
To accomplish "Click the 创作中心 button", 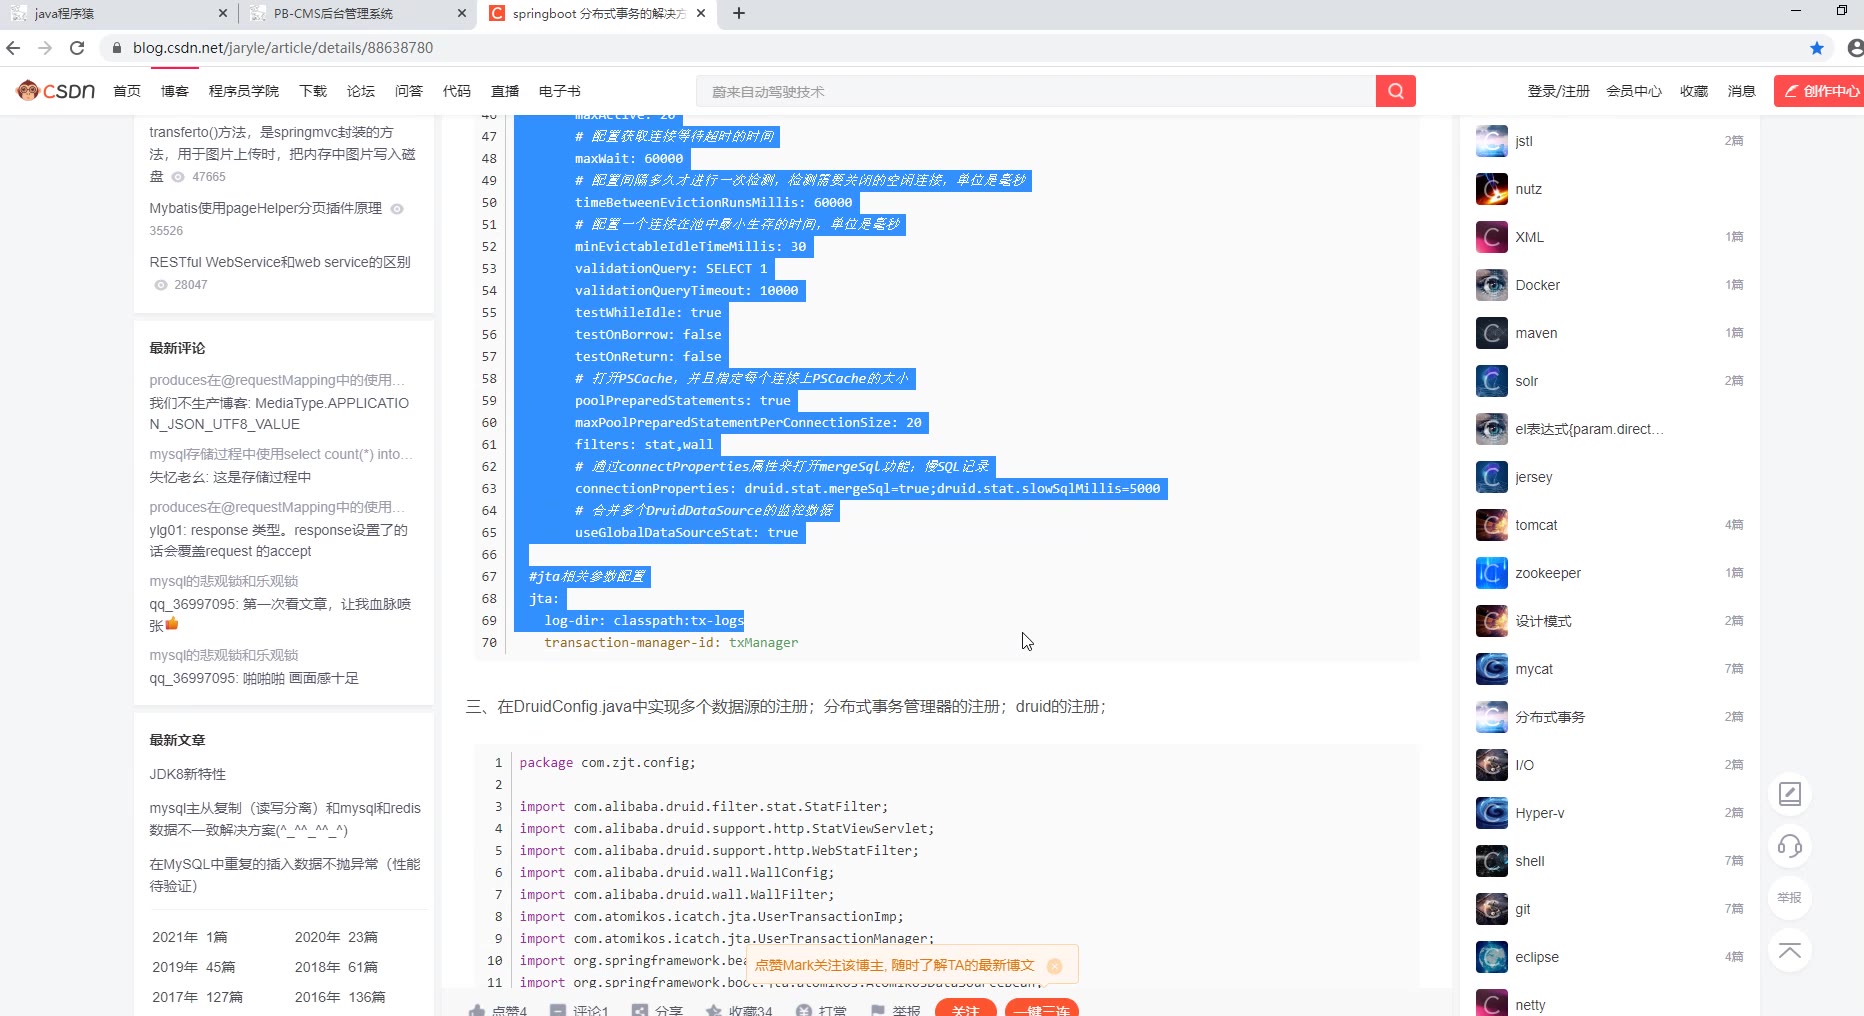I will [x=1820, y=91].
